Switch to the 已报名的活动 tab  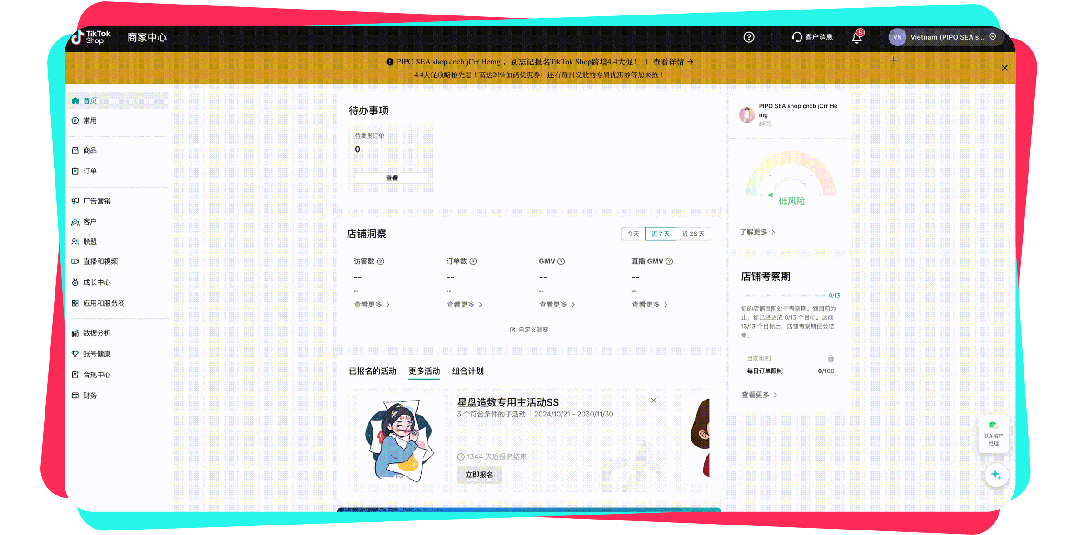tap(372, 371)
